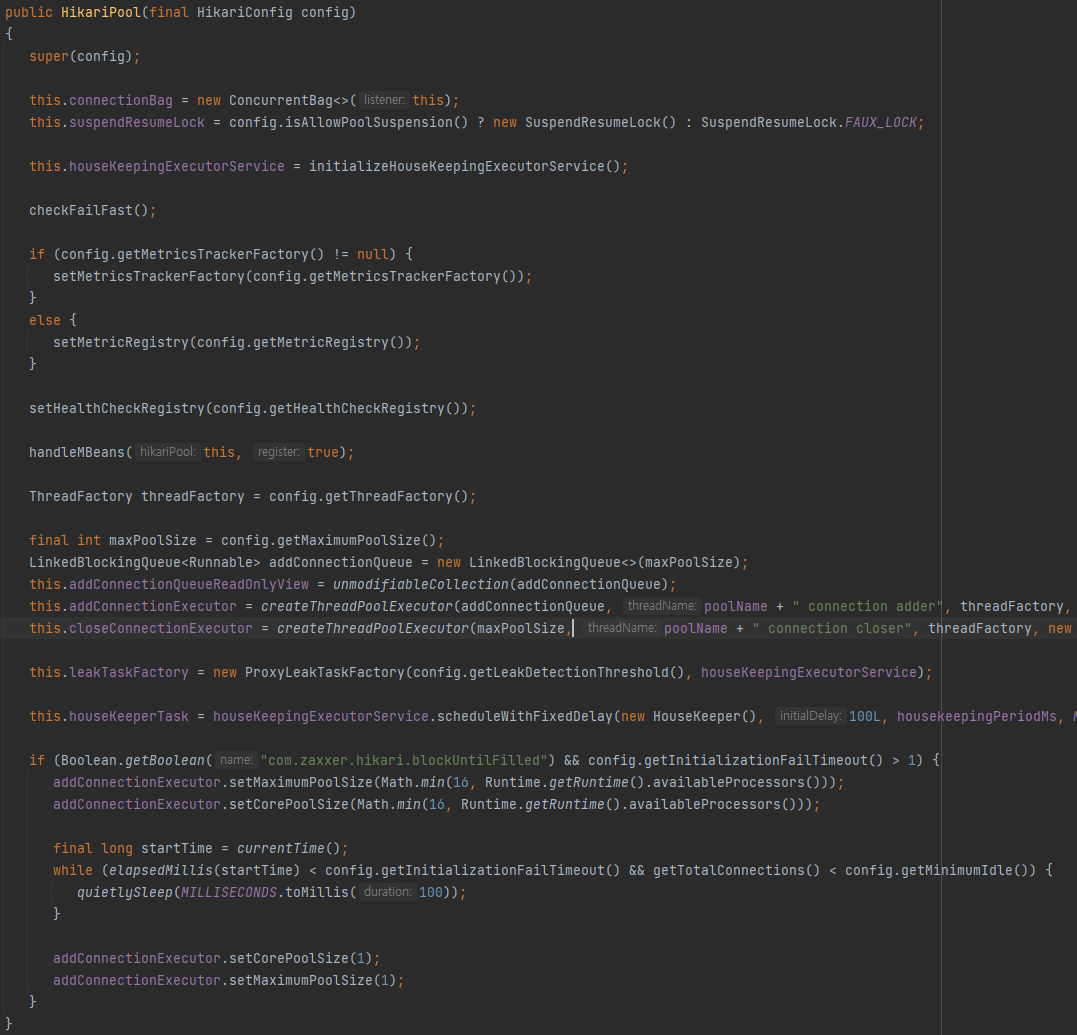This screenshot has width=1077, height=1035.
Task: Click Boolean.getBoolean in the if condition
Action: coord(133,760)
